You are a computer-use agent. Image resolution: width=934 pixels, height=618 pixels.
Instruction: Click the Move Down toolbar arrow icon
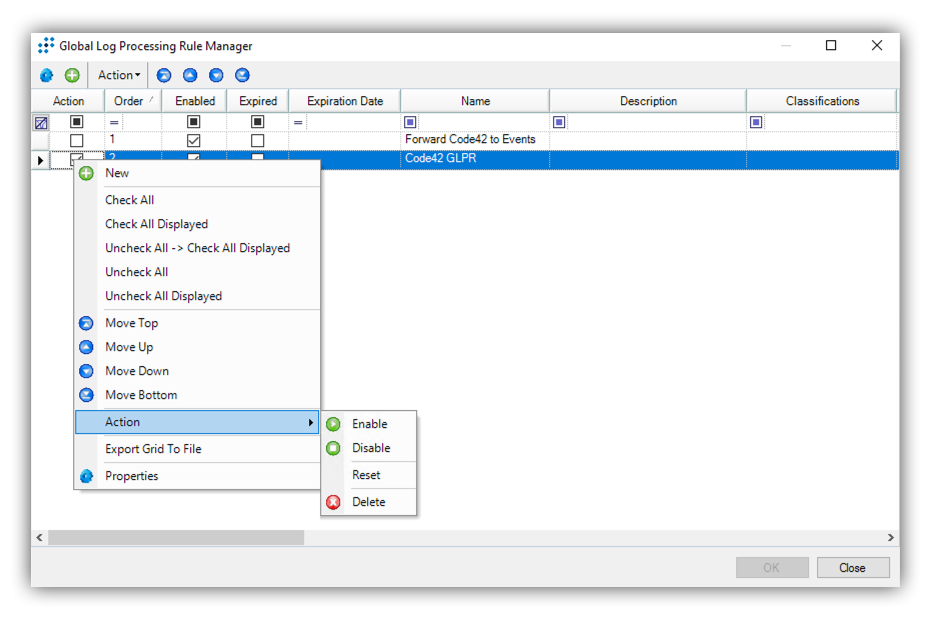[216, 75]
